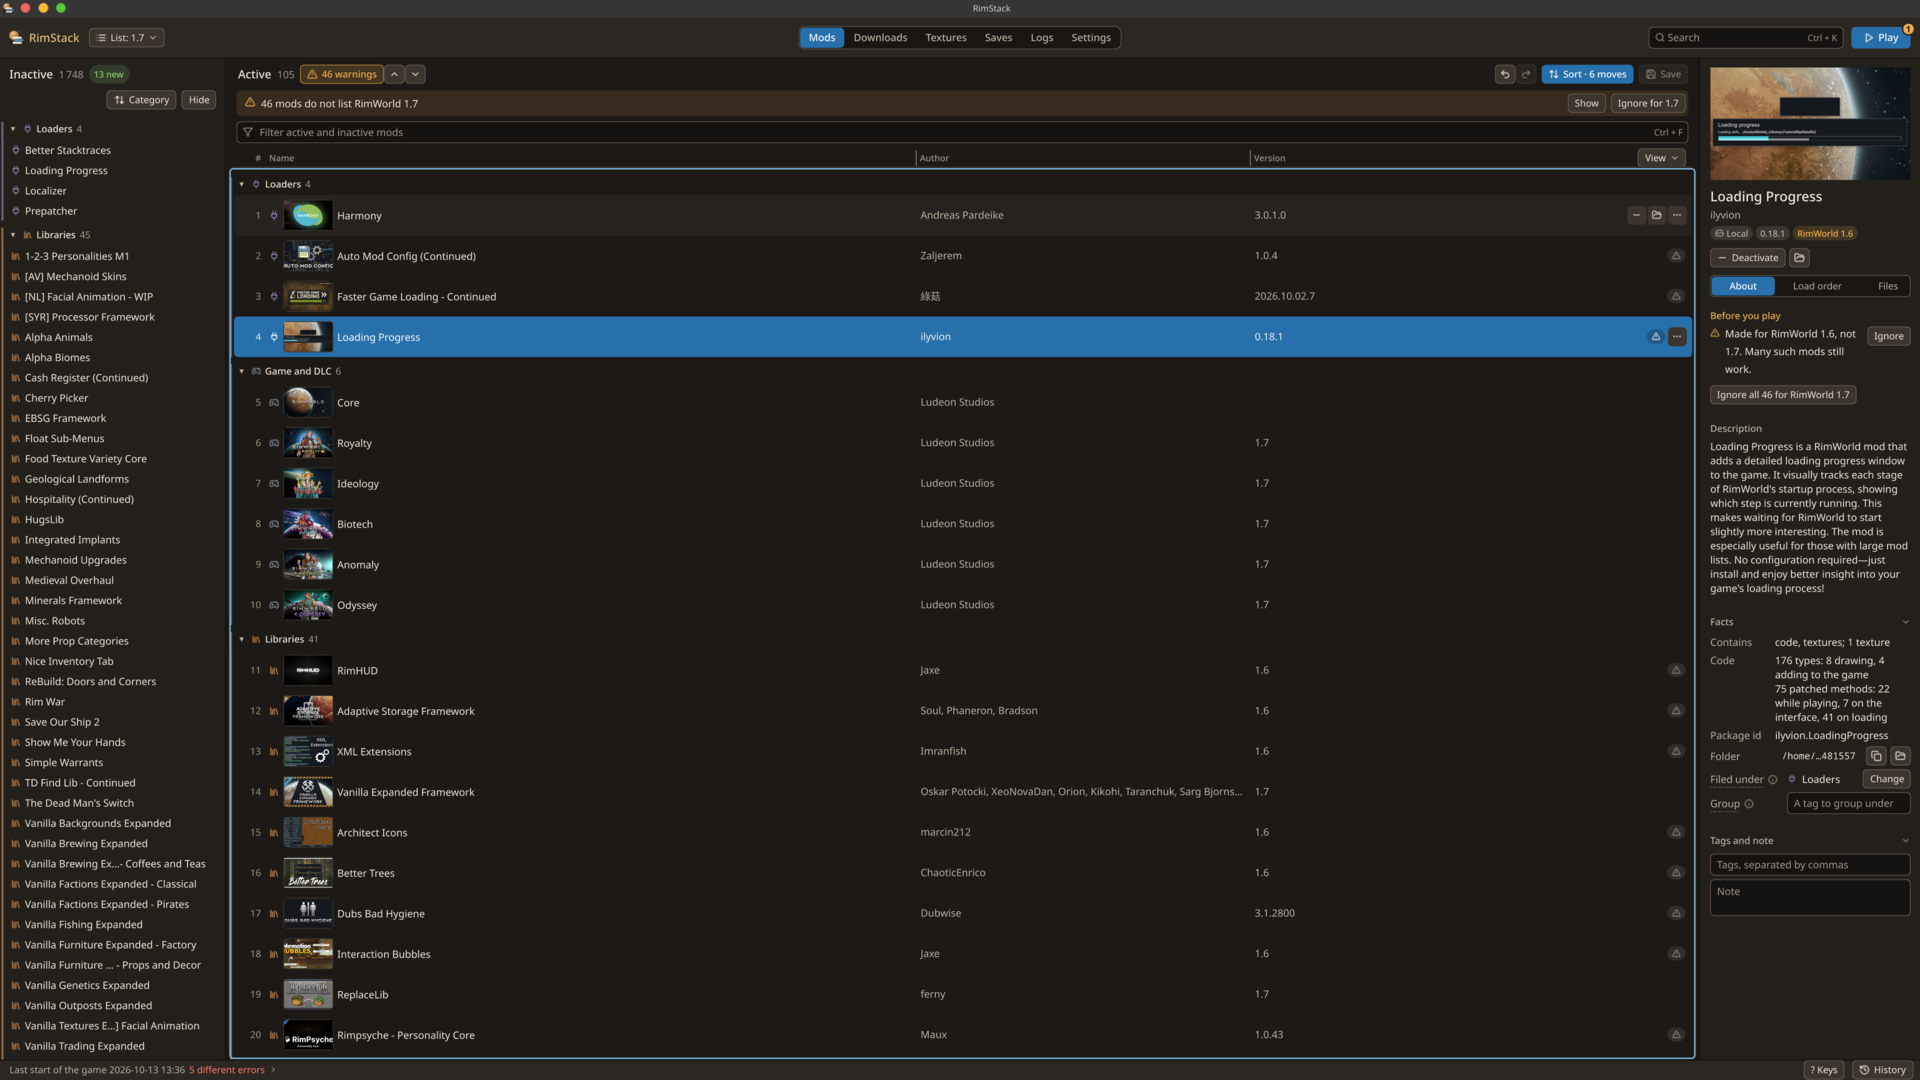
Task: Show info about Group field
Action: point(1749,804)
